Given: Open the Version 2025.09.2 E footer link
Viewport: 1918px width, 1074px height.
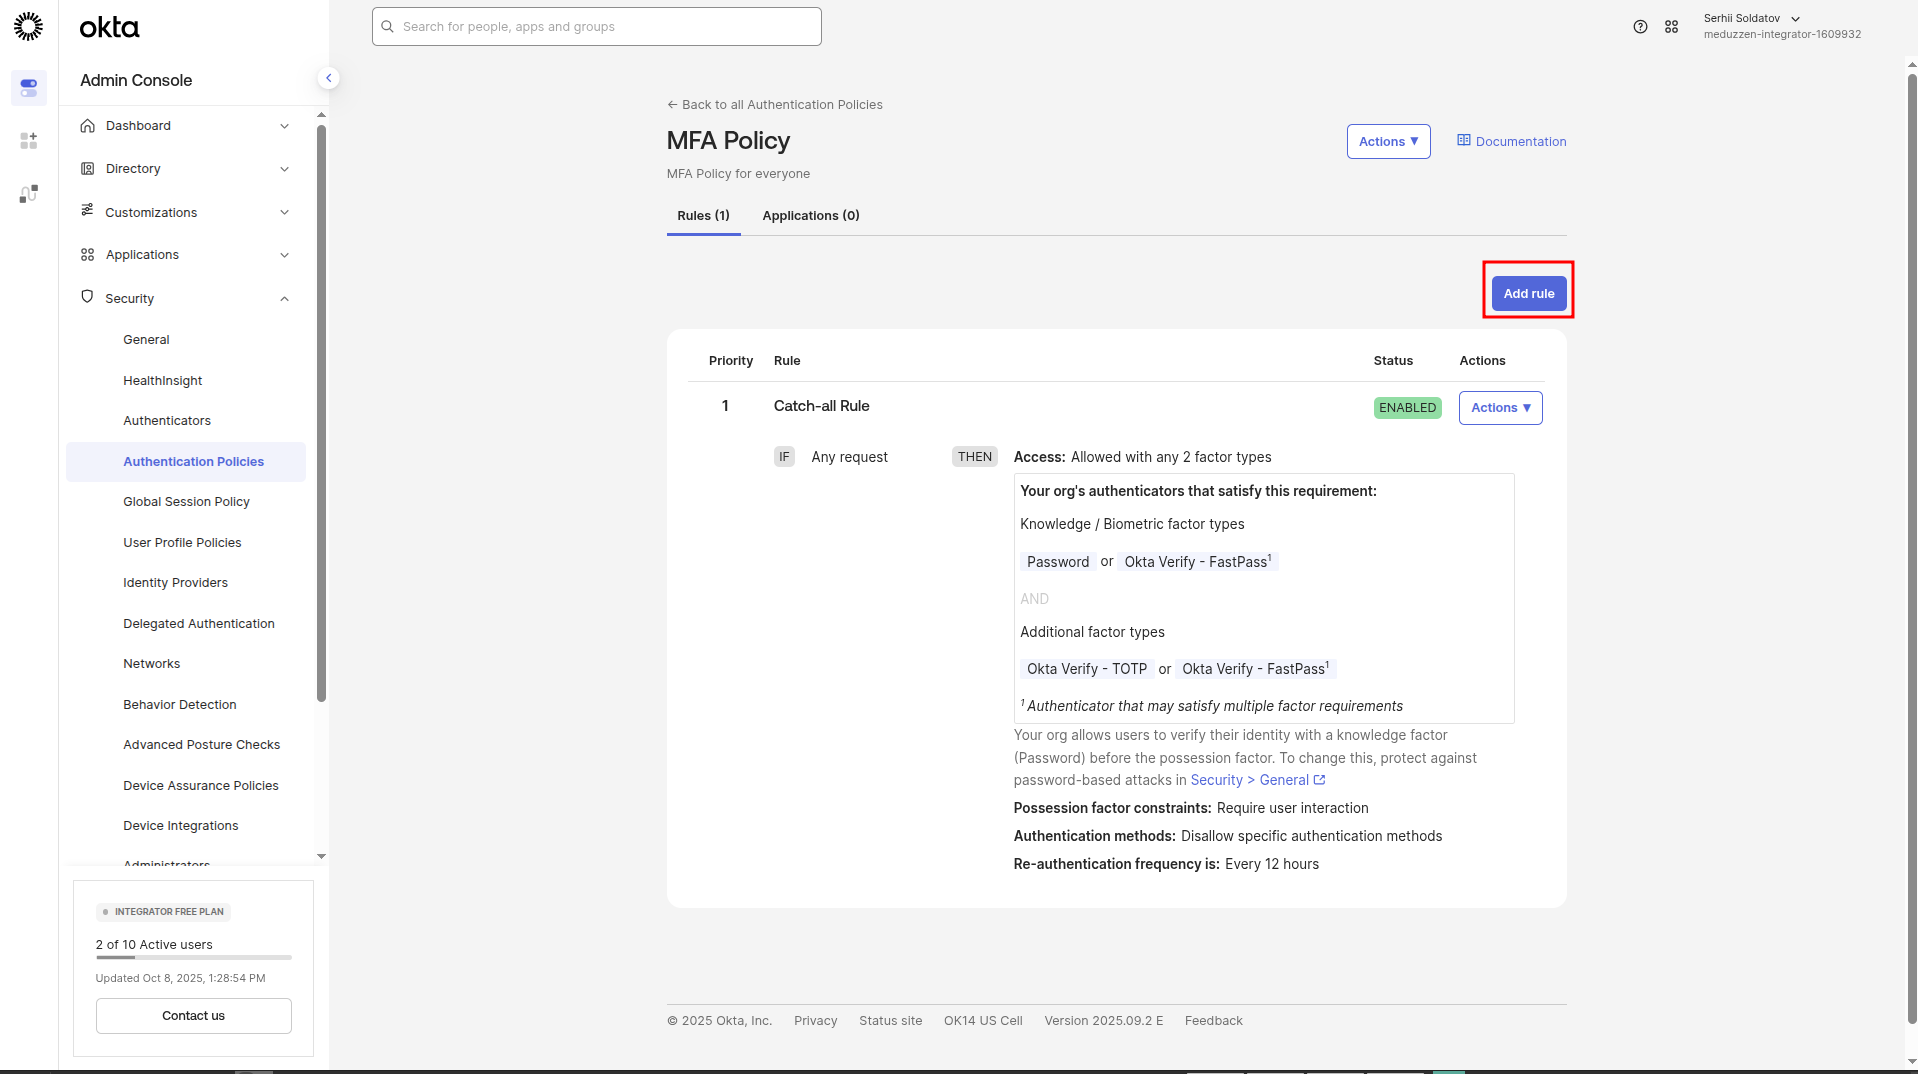Looking at the screenshot, I should [1103, 1021].
